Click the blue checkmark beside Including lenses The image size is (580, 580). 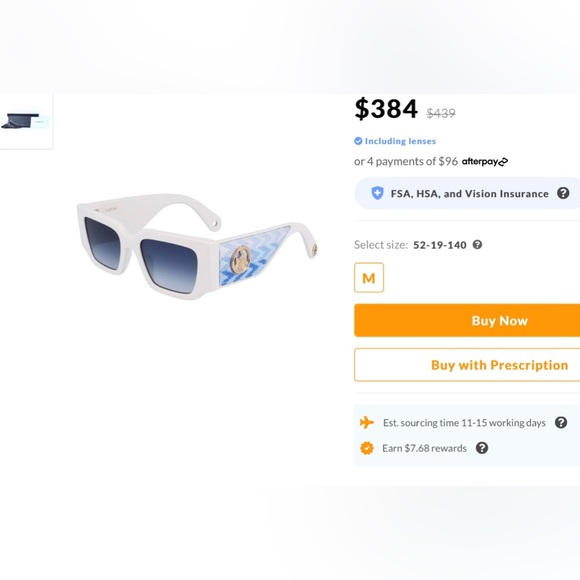[x=358, y=141]
